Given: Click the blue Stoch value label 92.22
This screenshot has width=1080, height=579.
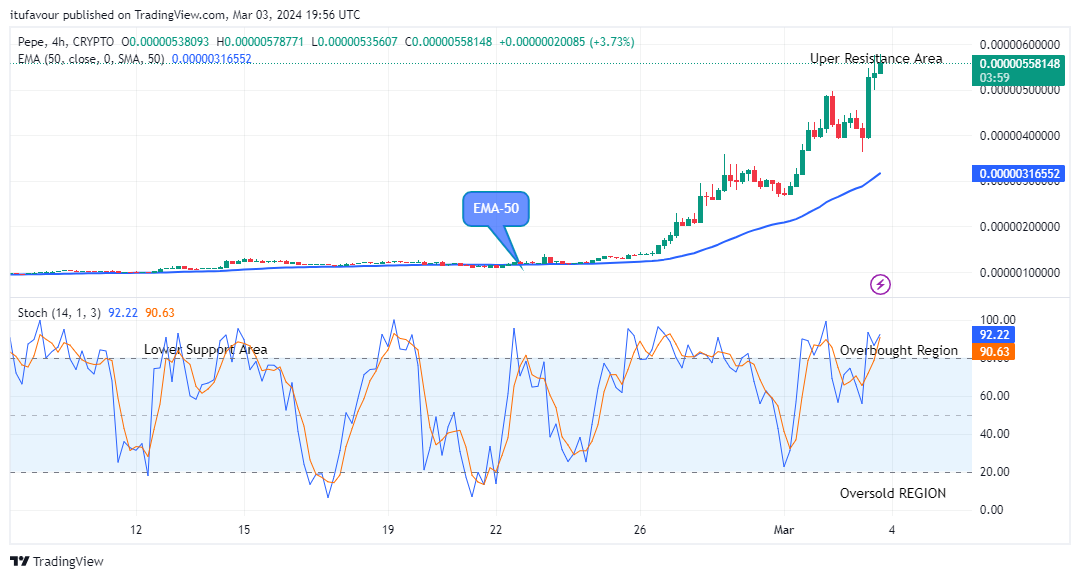Looking at the screenshot, I should point(994,335).
